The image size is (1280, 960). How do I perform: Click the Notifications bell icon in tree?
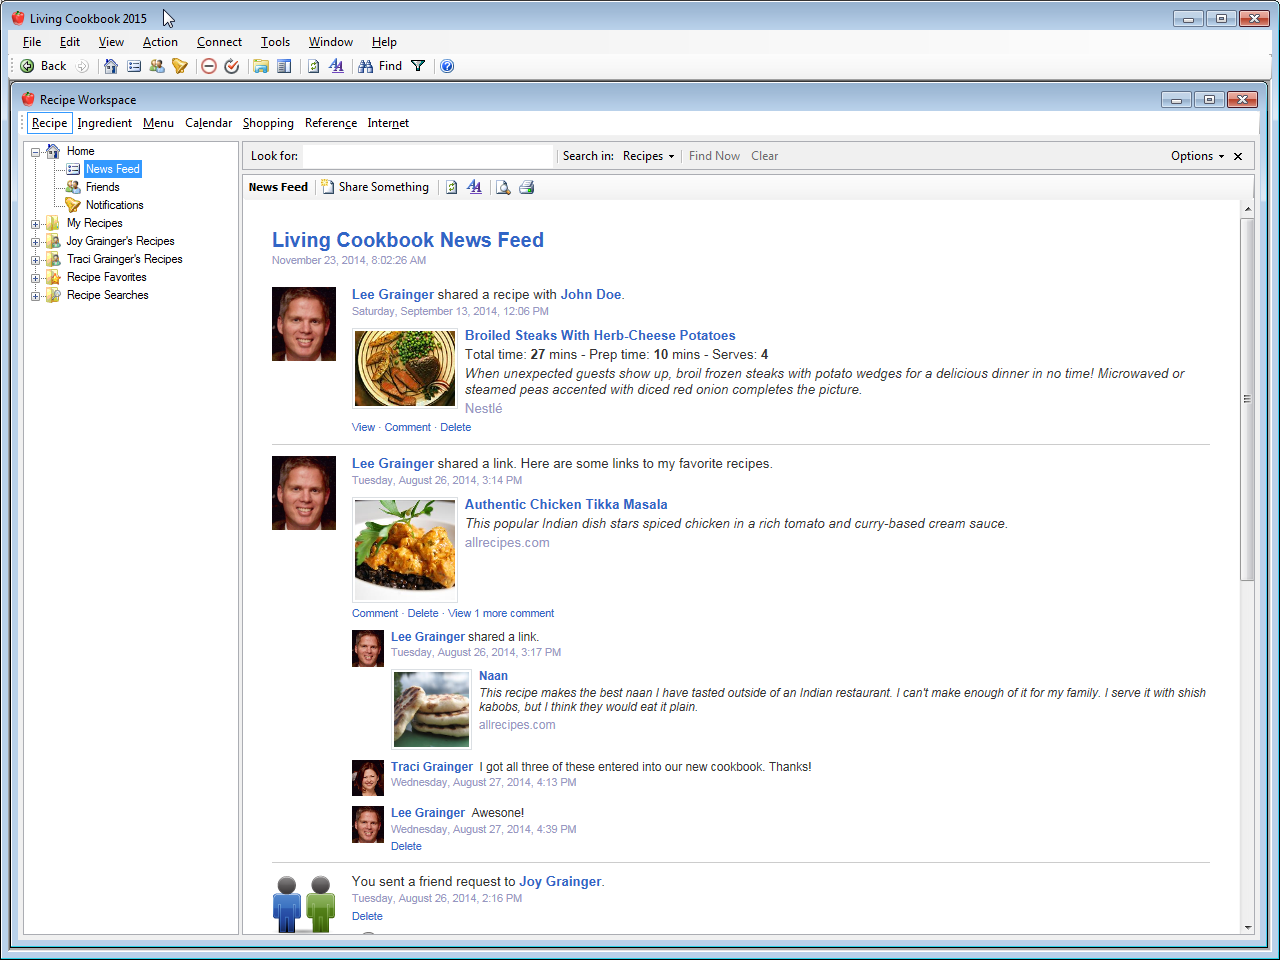73,205
